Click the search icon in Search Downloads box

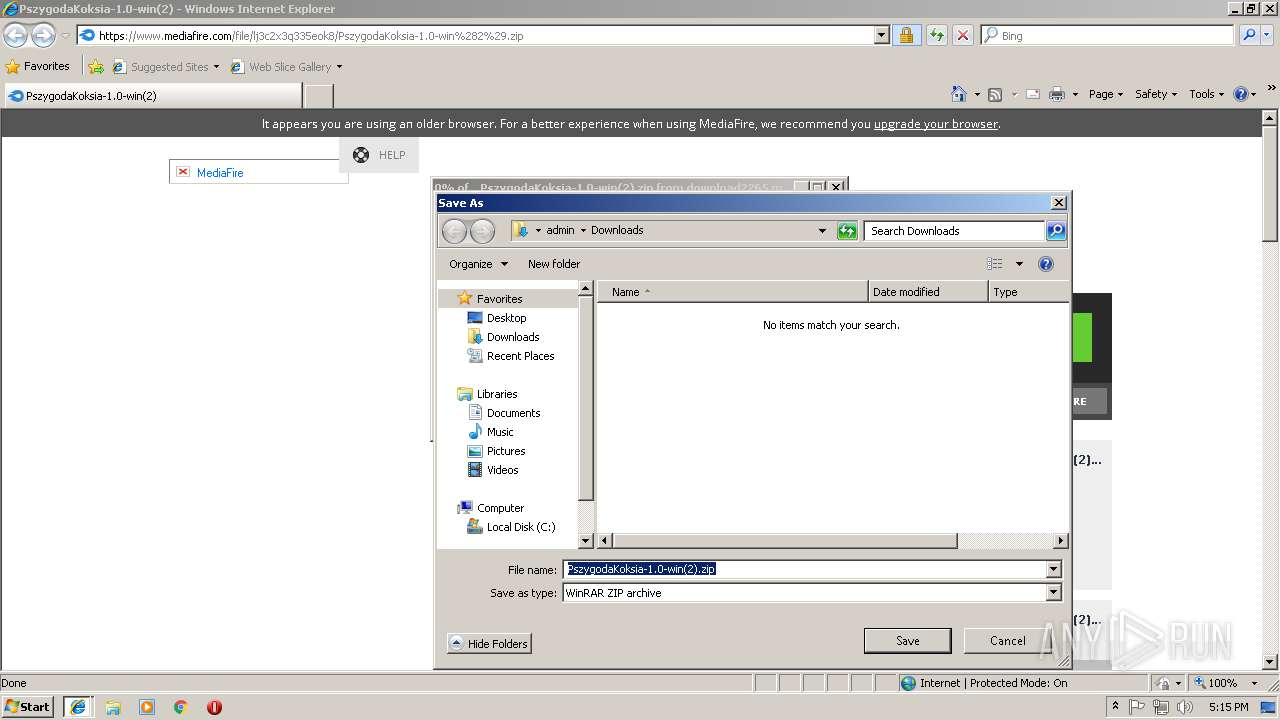[x=1056, y=231]
